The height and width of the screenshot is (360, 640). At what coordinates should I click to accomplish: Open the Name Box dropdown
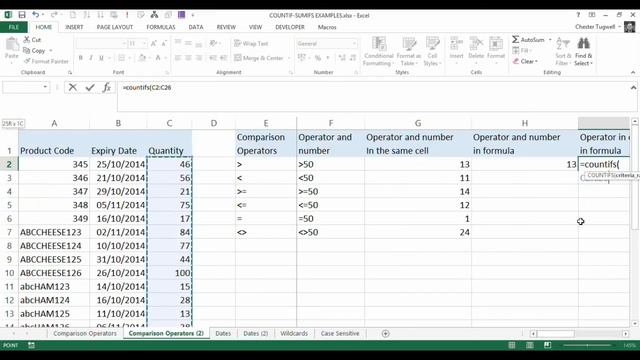click(45, 87)
